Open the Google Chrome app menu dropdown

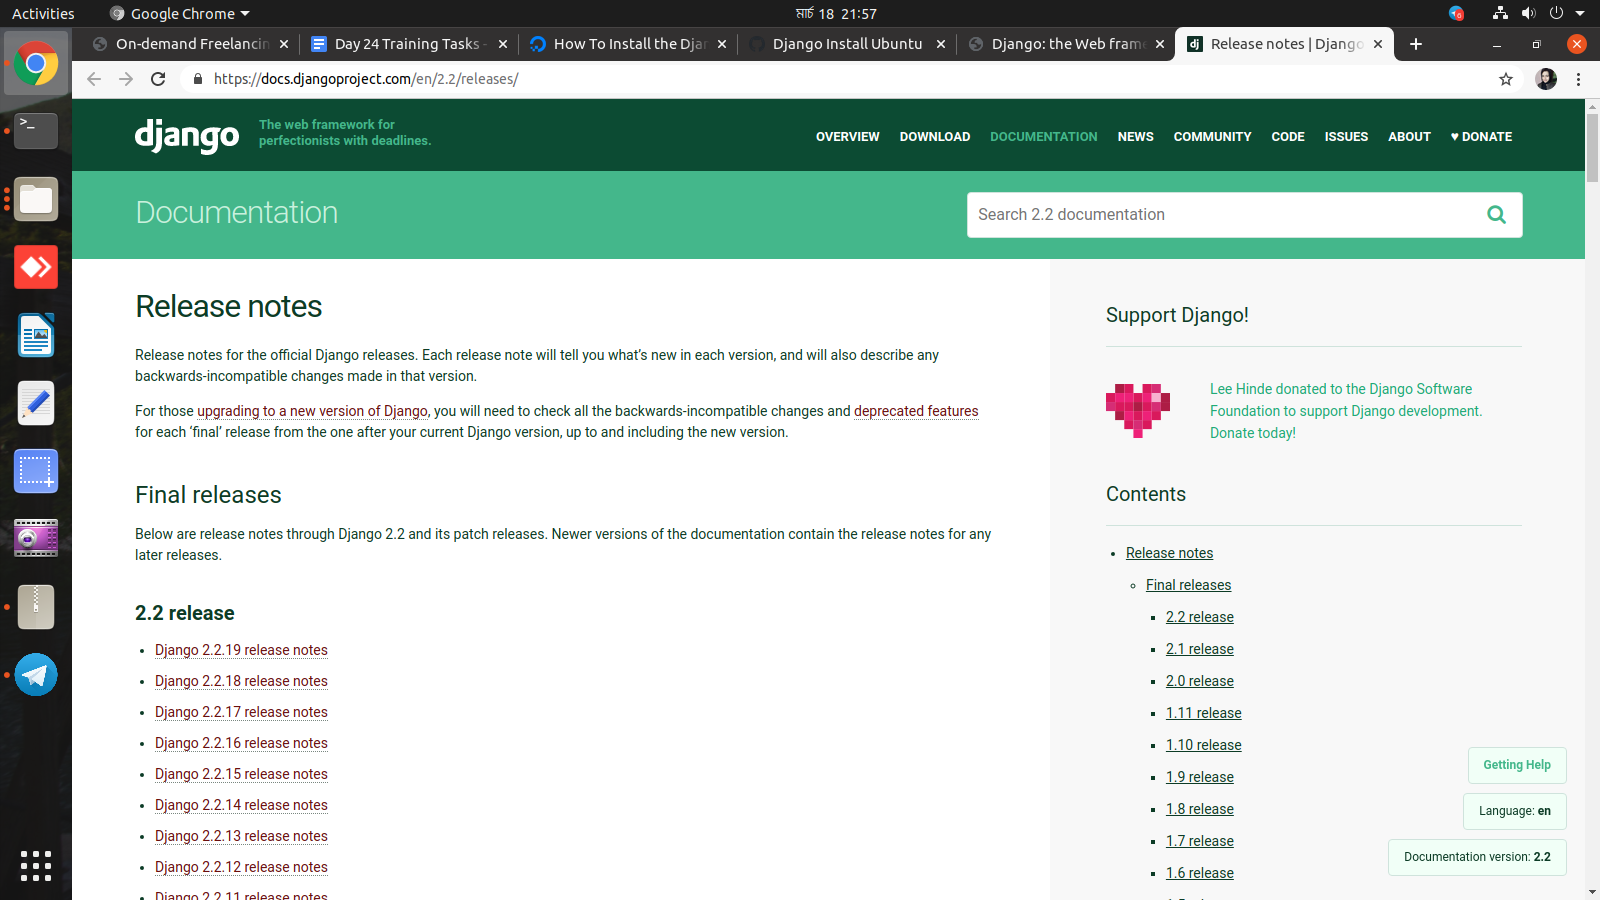click(x=180, y=13)
